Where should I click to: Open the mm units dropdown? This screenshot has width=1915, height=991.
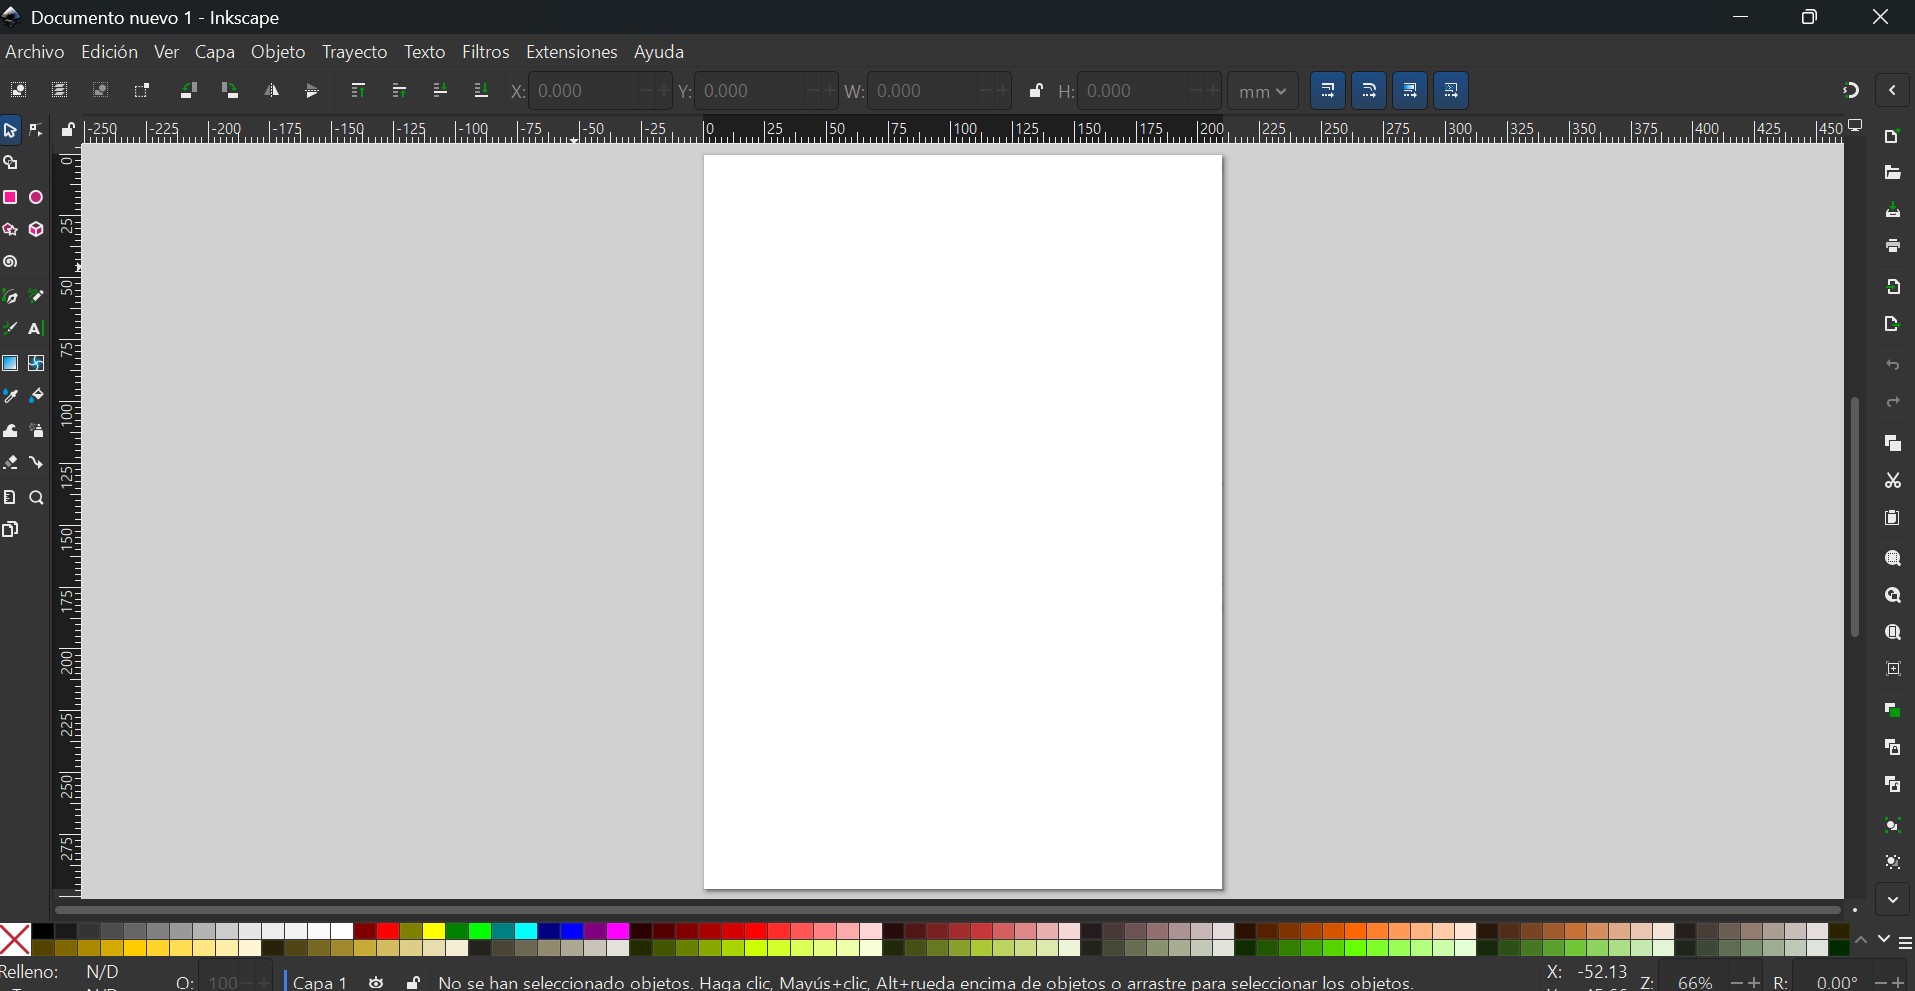1263,92
